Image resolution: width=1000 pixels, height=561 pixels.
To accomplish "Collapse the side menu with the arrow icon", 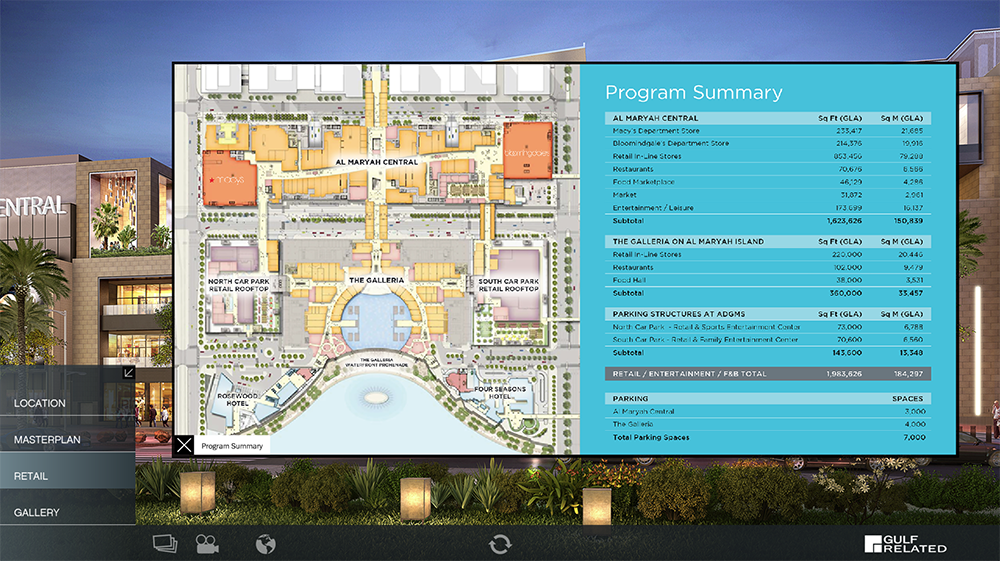I will (128, 372).
